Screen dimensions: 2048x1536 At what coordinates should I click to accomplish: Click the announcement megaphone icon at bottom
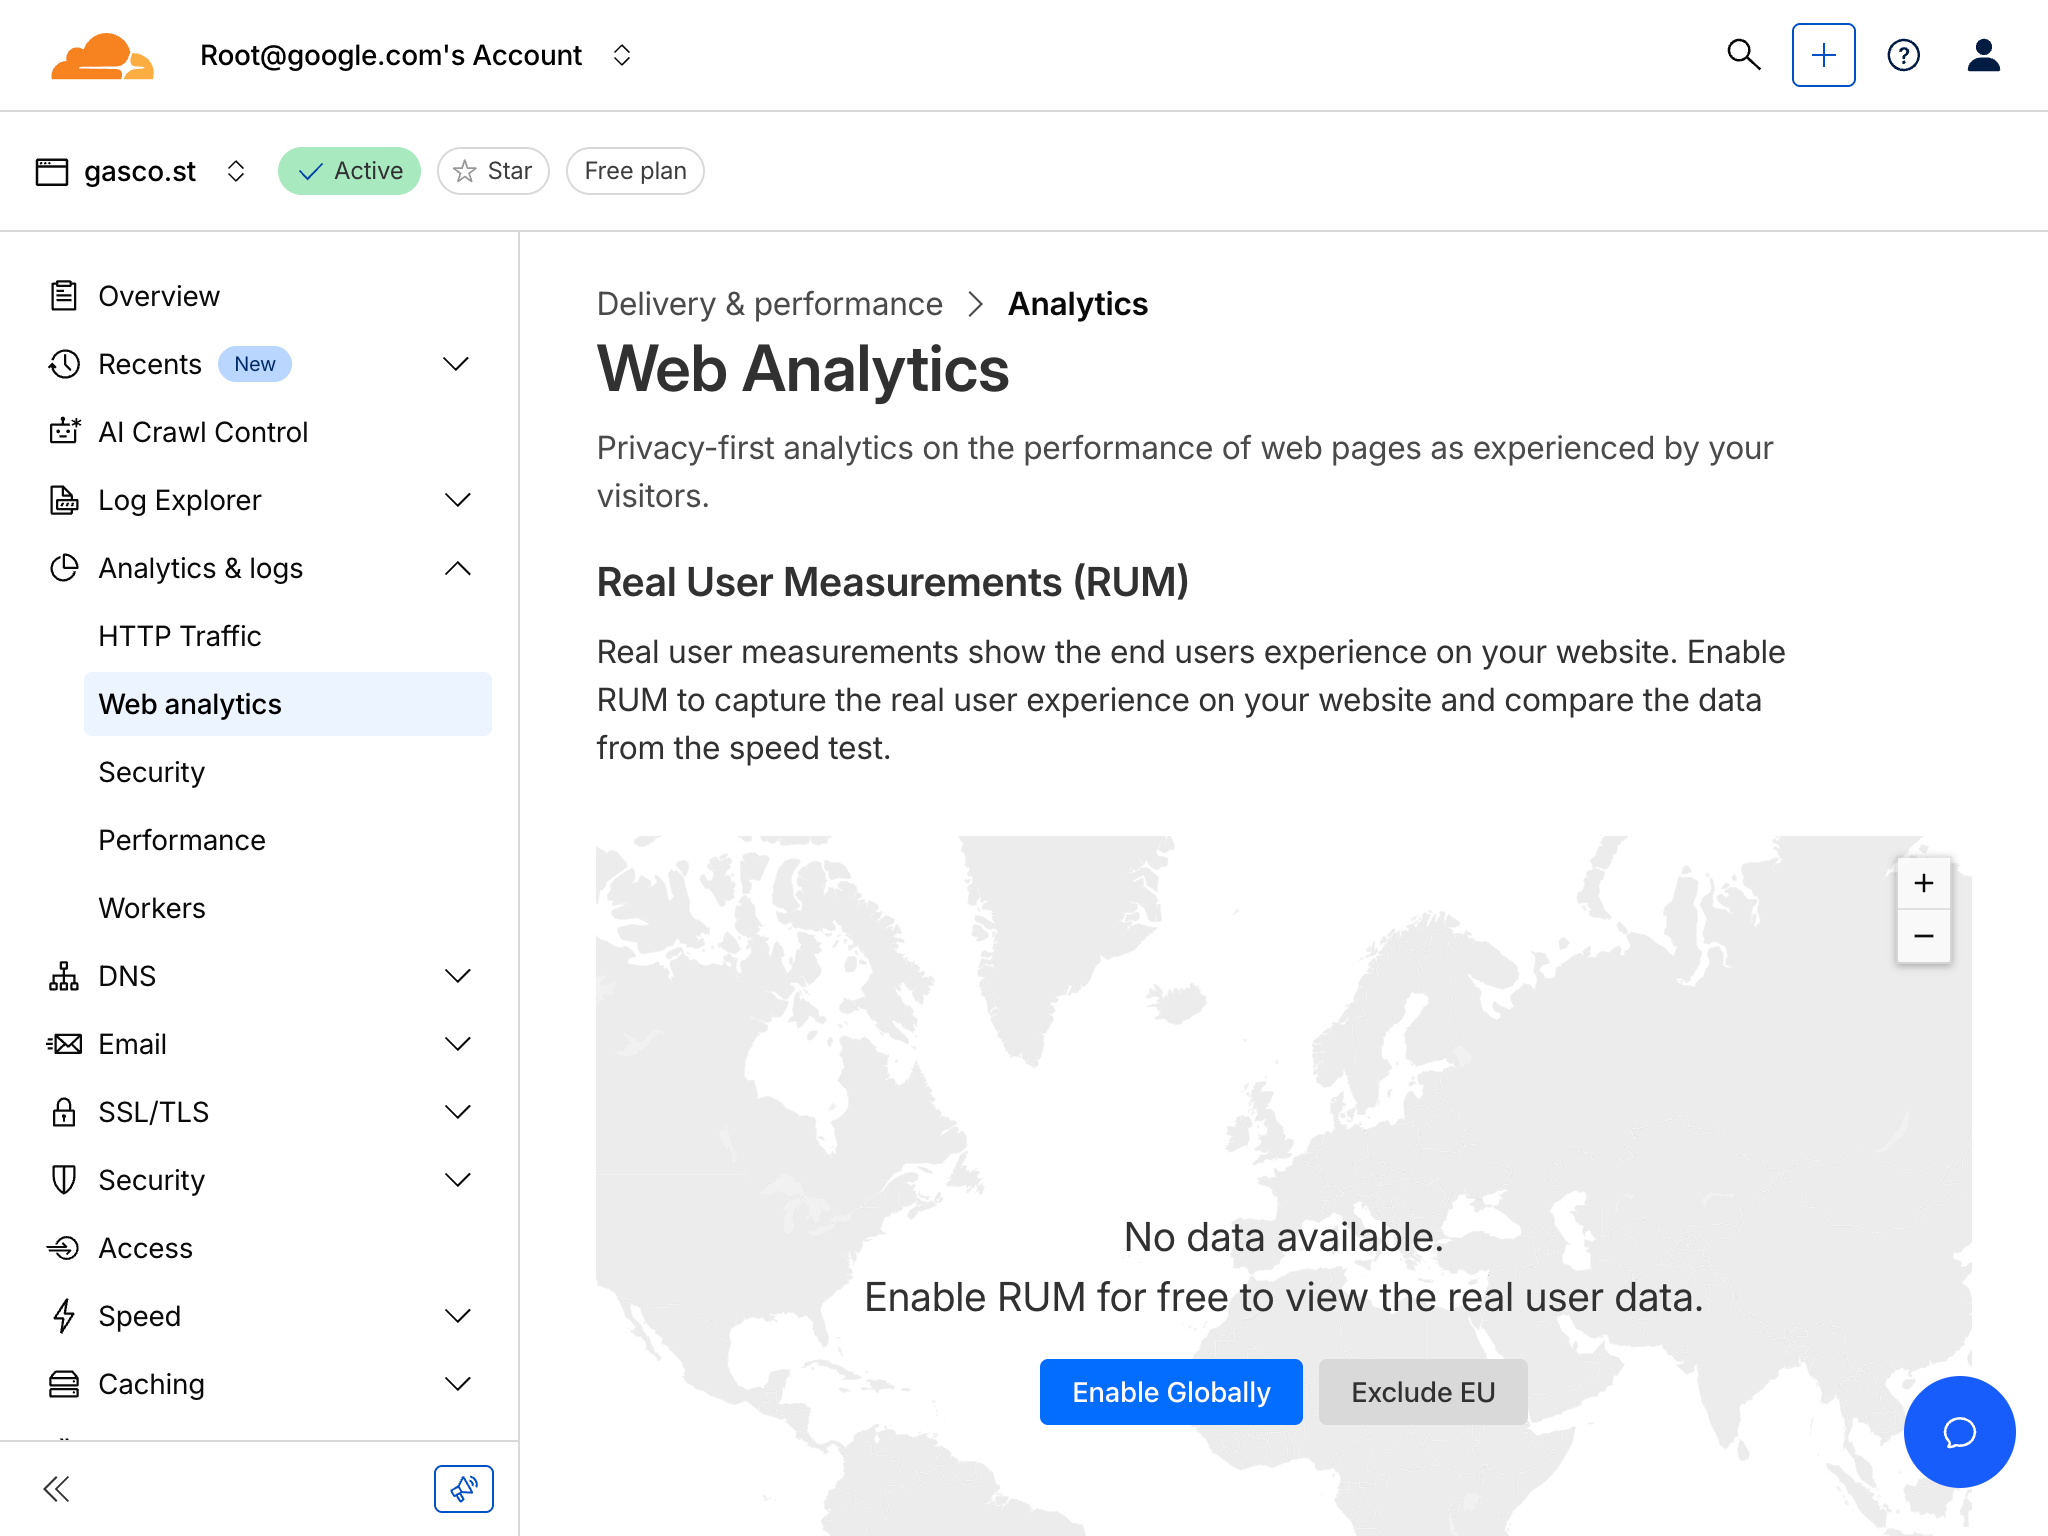click(463, 1488)
